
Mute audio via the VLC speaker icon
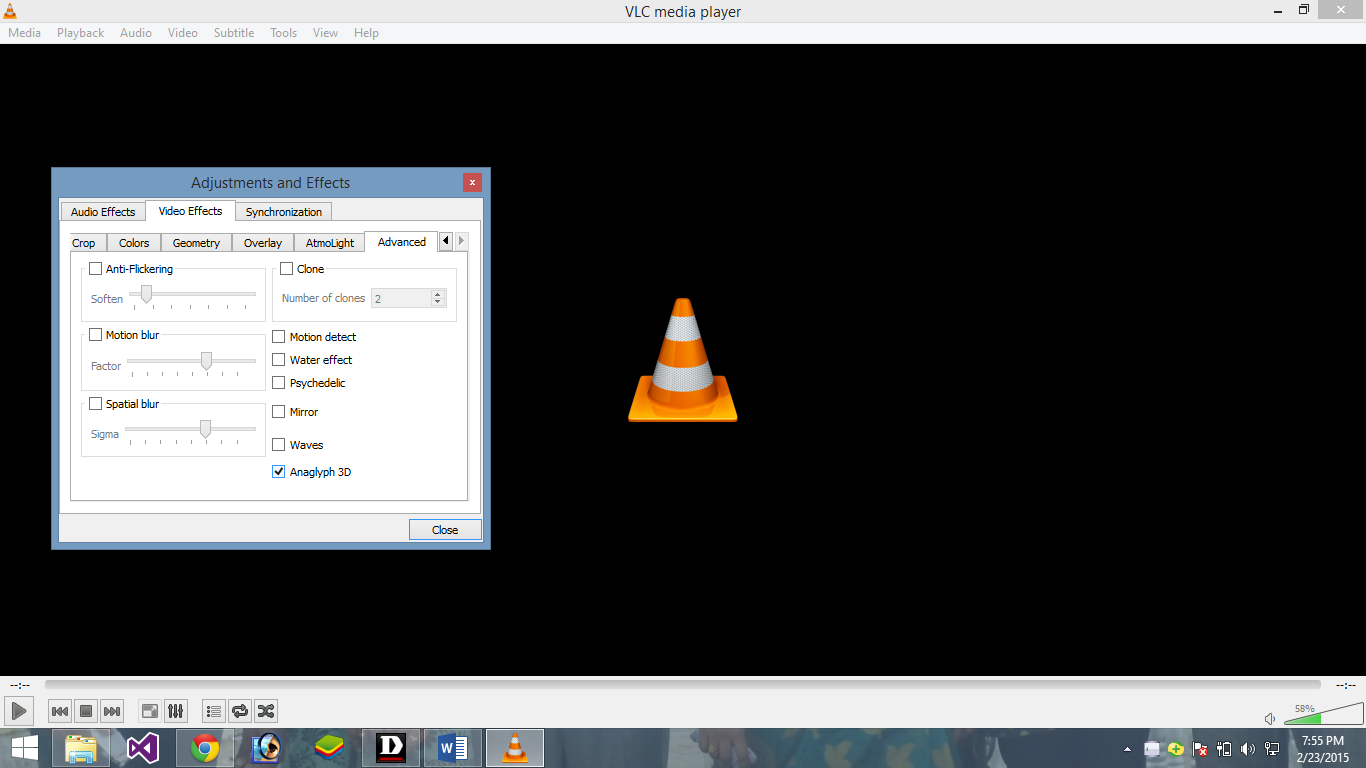(1270, 718)
